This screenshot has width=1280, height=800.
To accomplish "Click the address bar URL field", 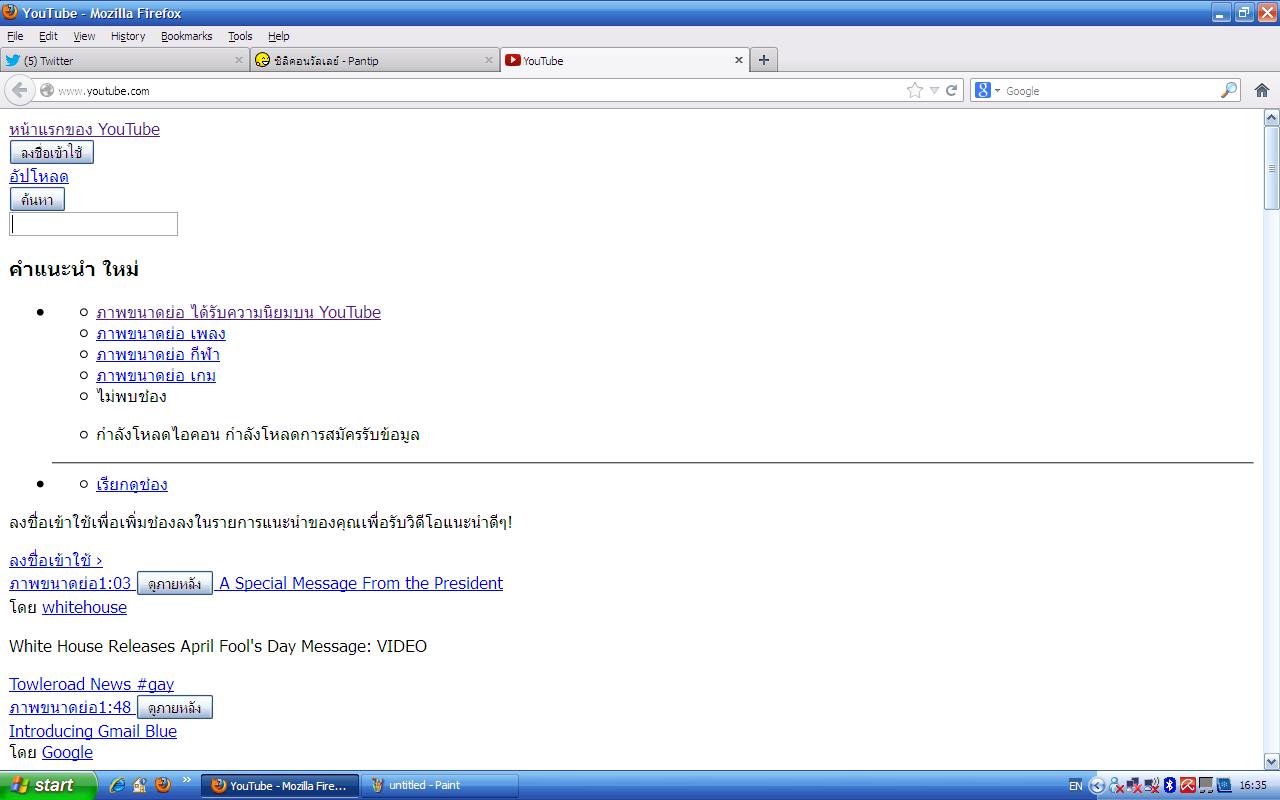I will [480, 90].
